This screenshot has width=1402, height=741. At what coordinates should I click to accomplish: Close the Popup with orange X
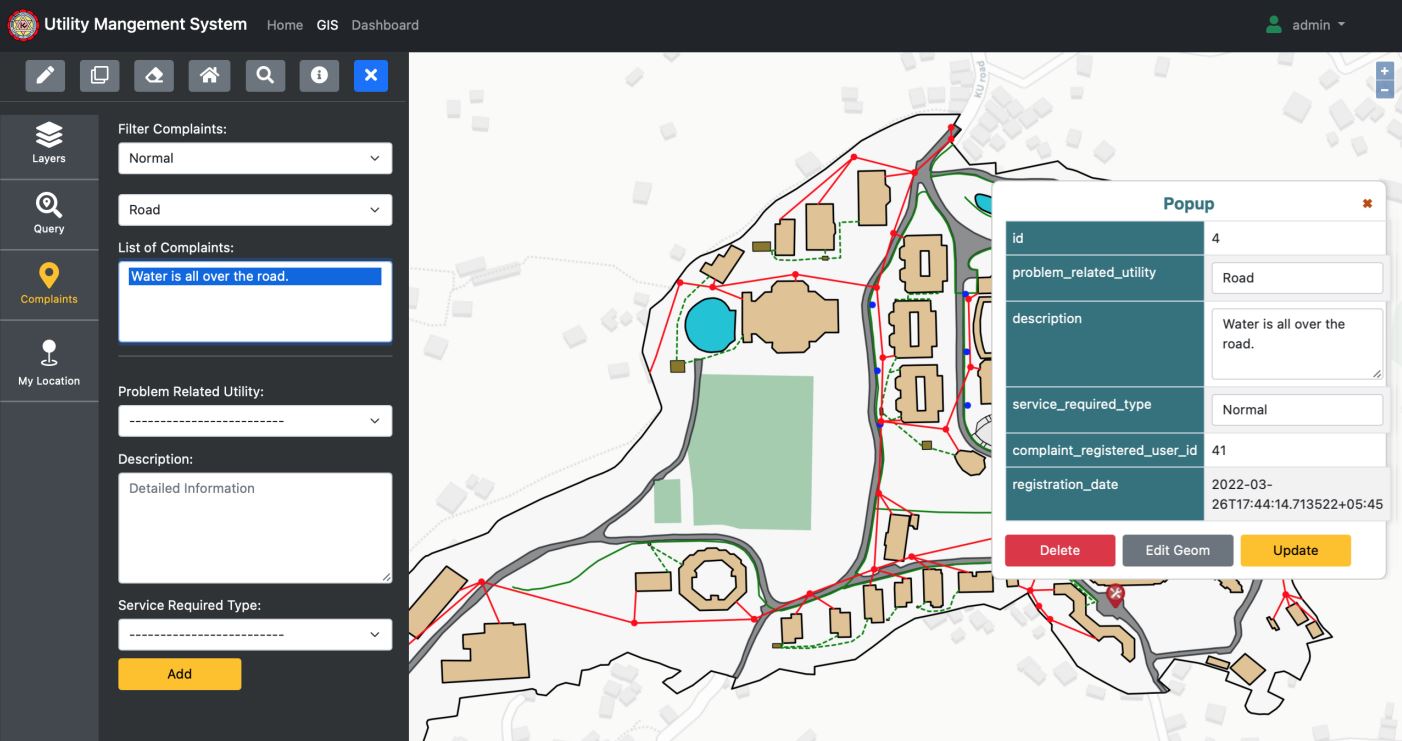1367,204
